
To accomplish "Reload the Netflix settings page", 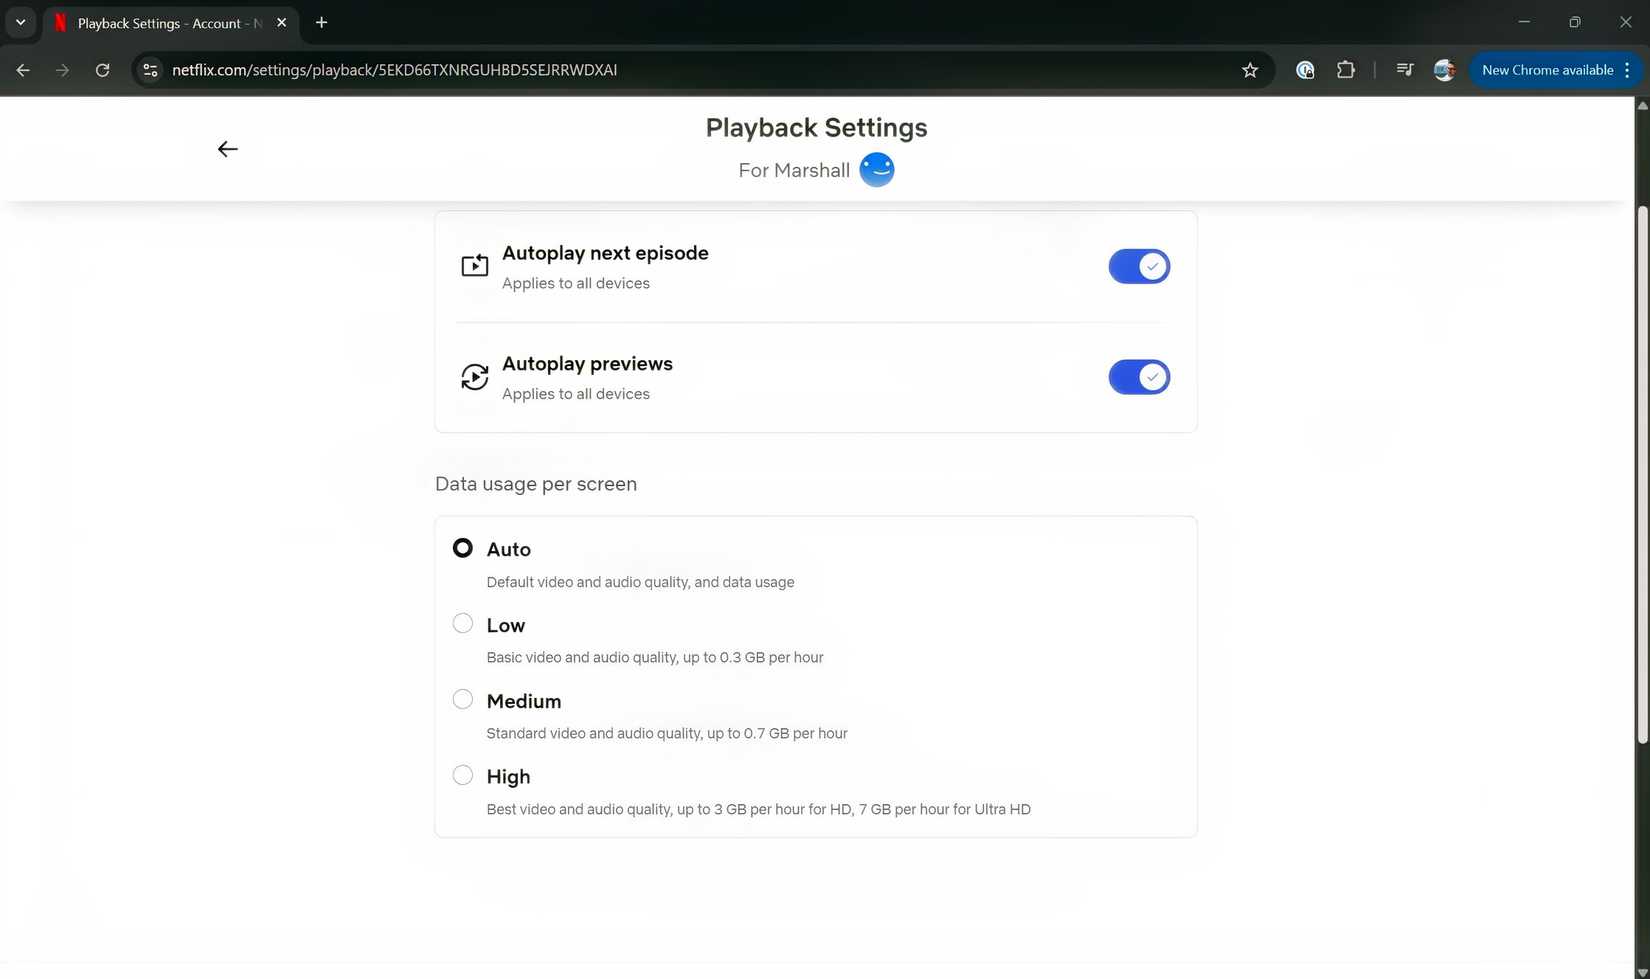I will click(x=102, y=70).
